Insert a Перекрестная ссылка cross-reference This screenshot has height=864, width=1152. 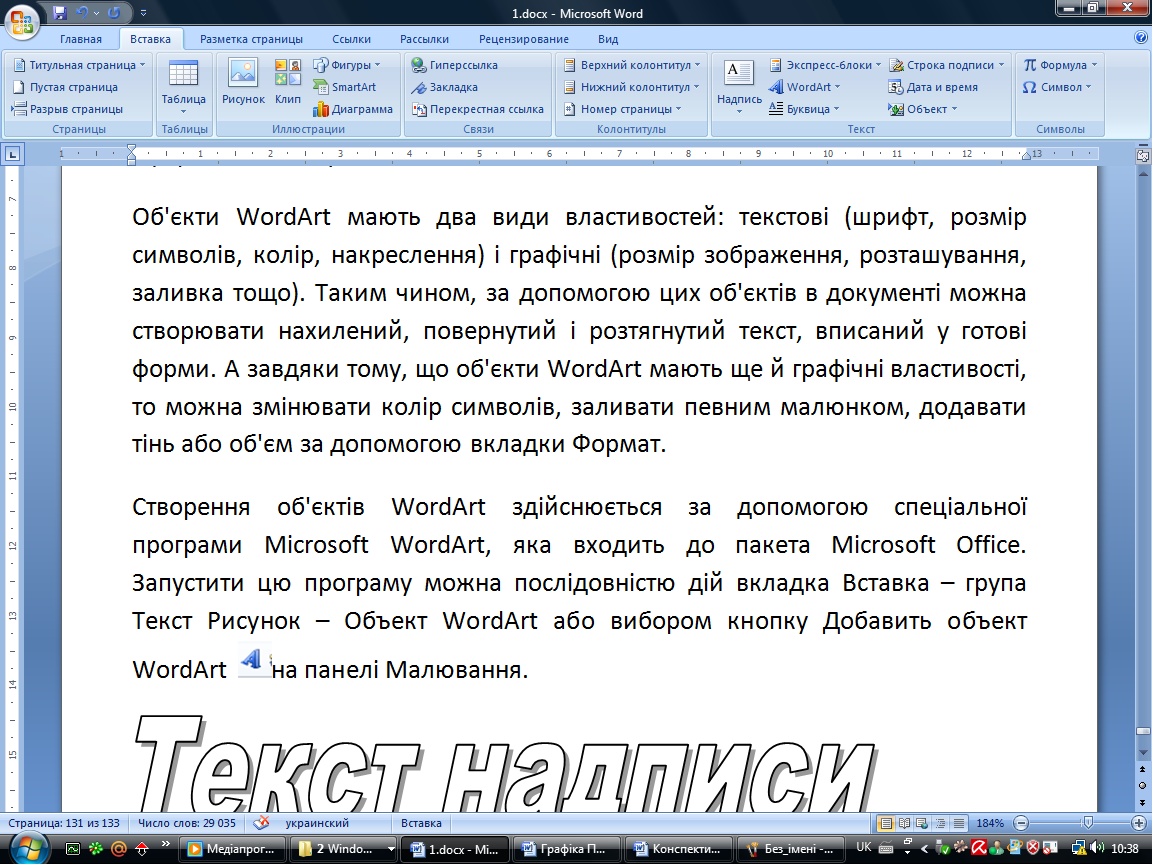[x=478, y=109]
